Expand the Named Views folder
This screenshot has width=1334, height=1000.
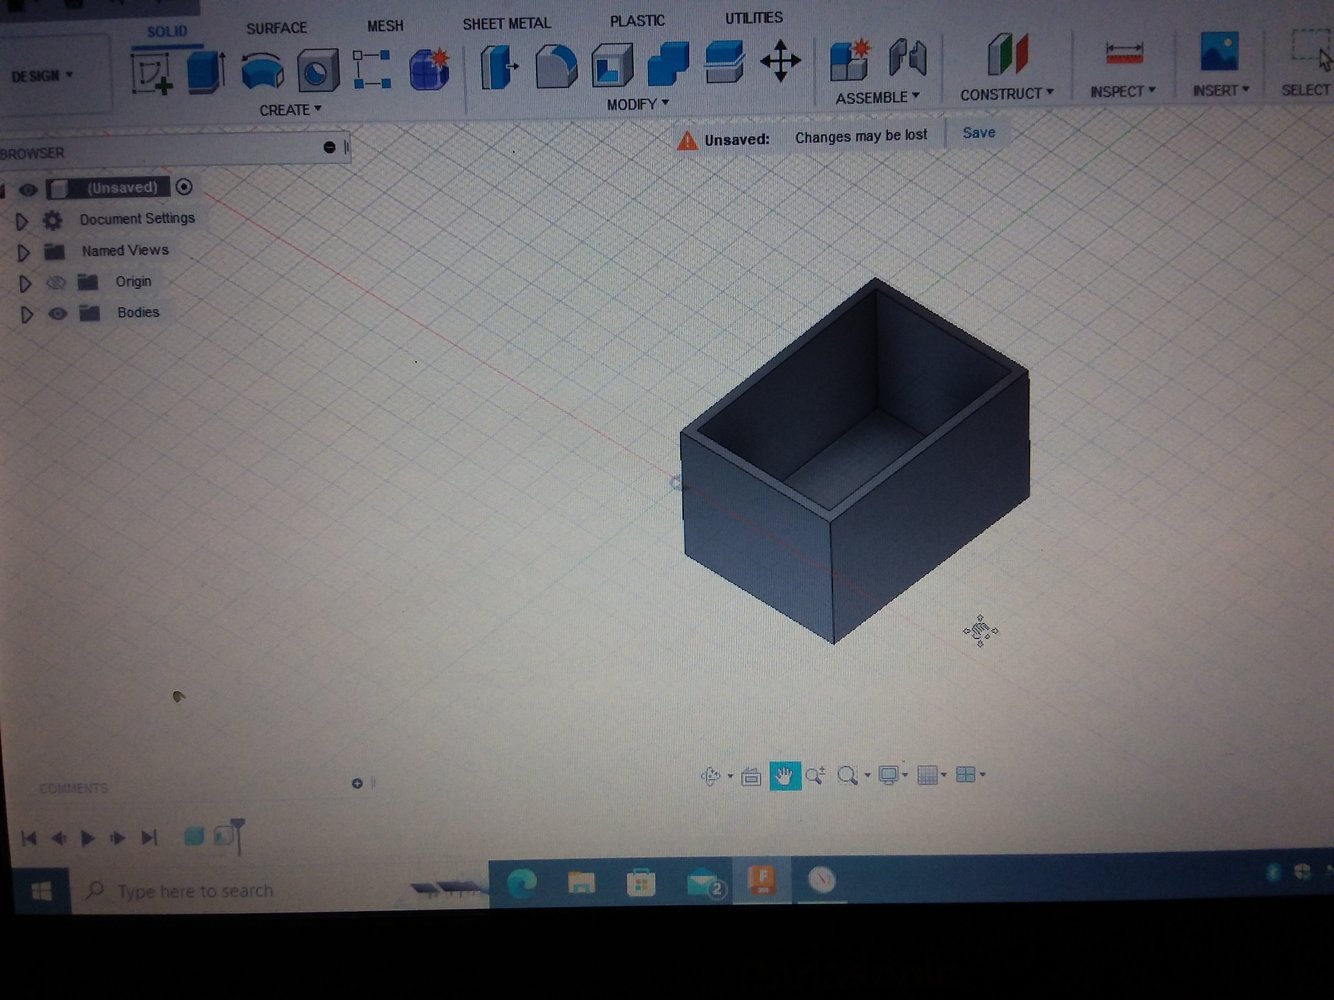23,252
